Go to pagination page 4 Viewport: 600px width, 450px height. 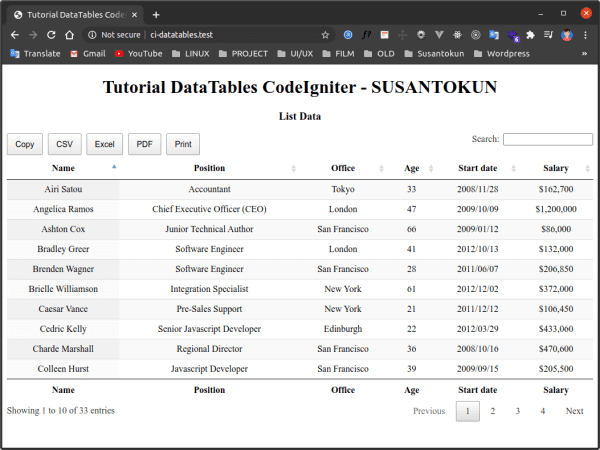(543, 411)
